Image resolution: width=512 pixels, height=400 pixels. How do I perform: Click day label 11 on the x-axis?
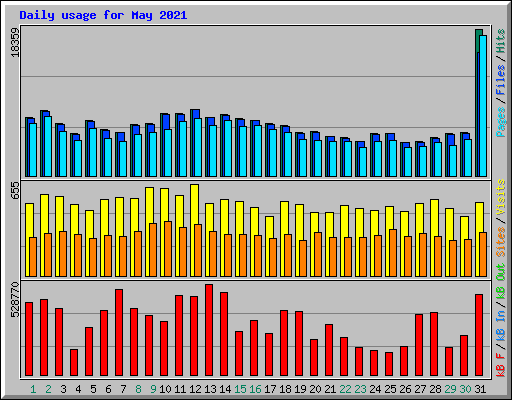tap(180, 389)
